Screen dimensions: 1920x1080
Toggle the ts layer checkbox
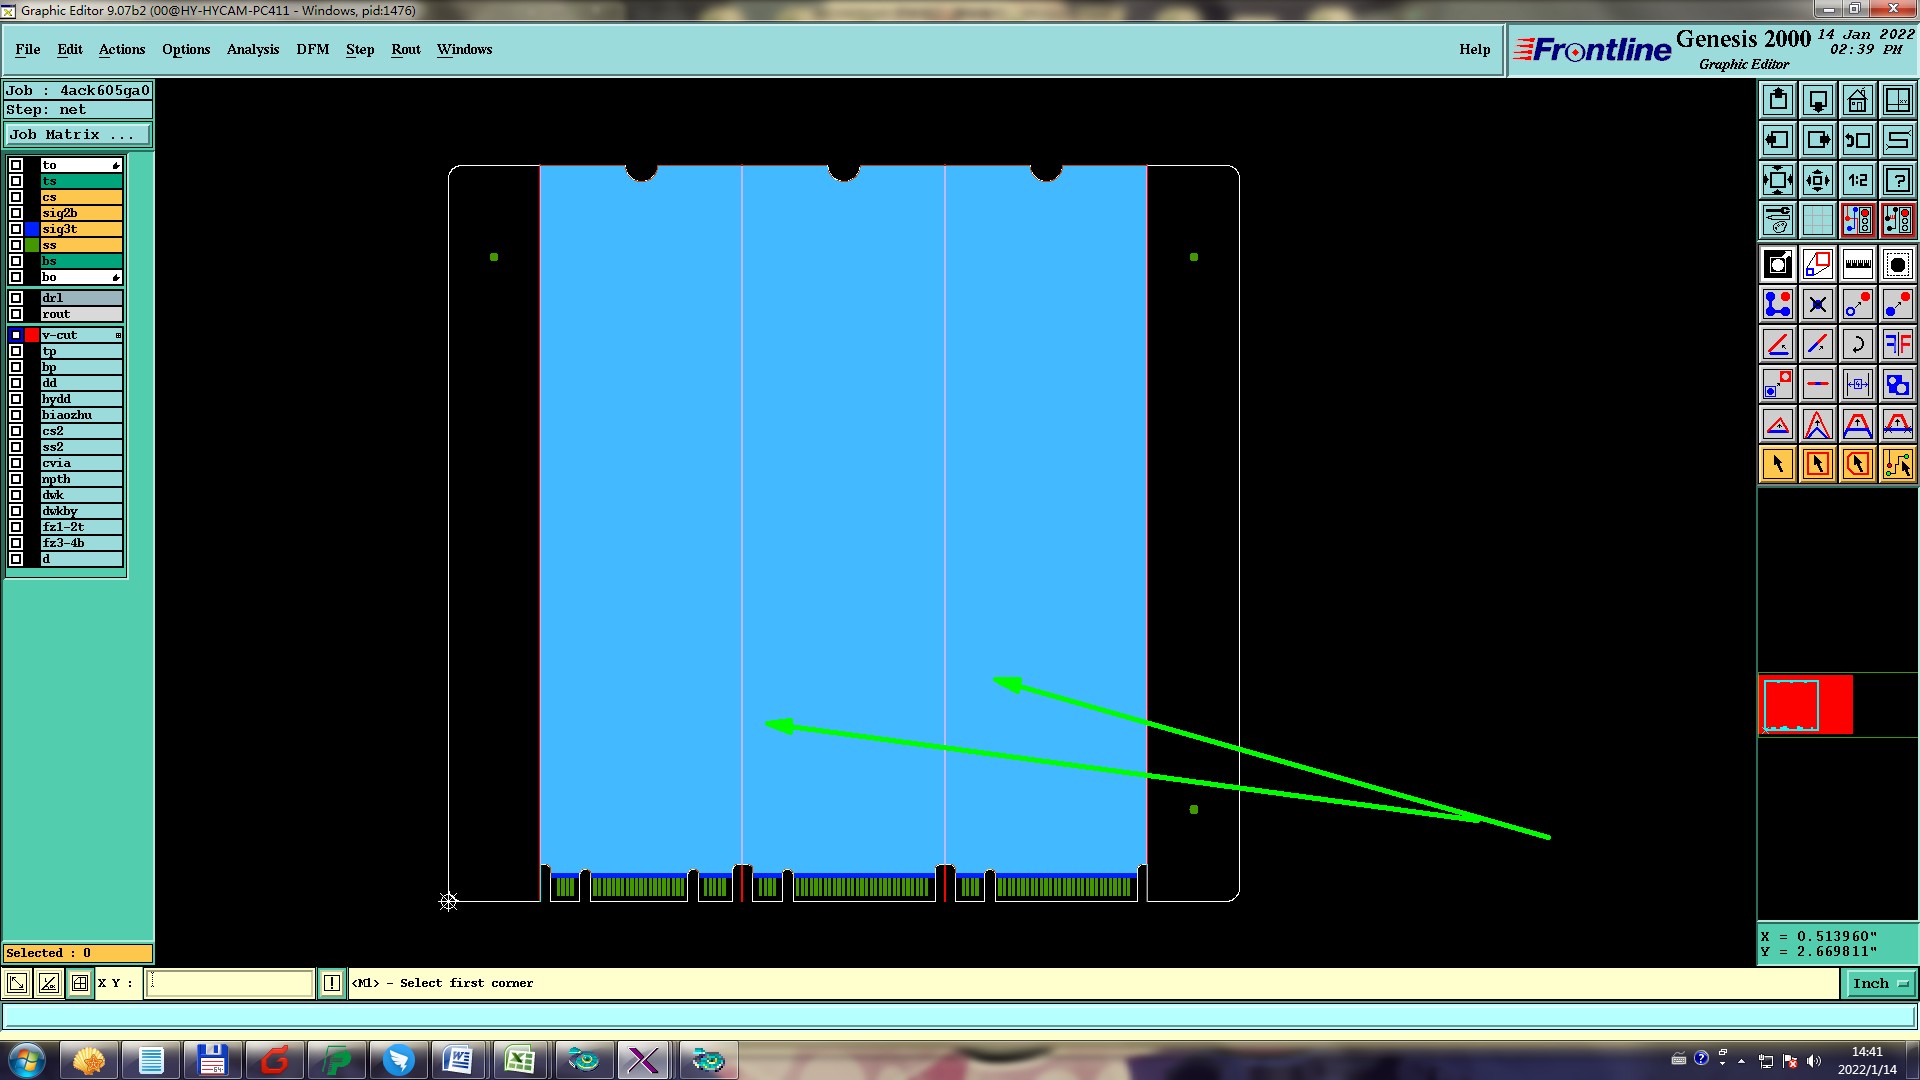point(16,181)
